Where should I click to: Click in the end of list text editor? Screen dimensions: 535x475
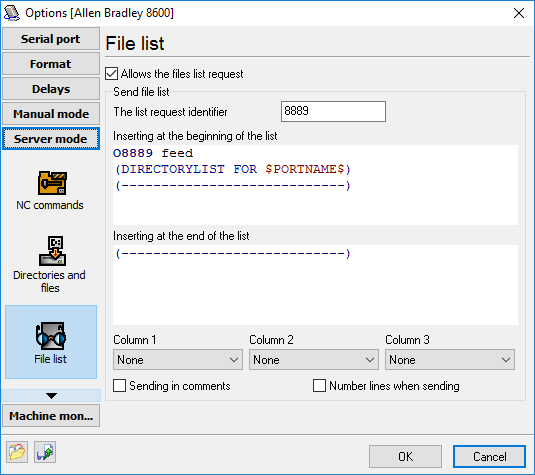coord(315,285)
